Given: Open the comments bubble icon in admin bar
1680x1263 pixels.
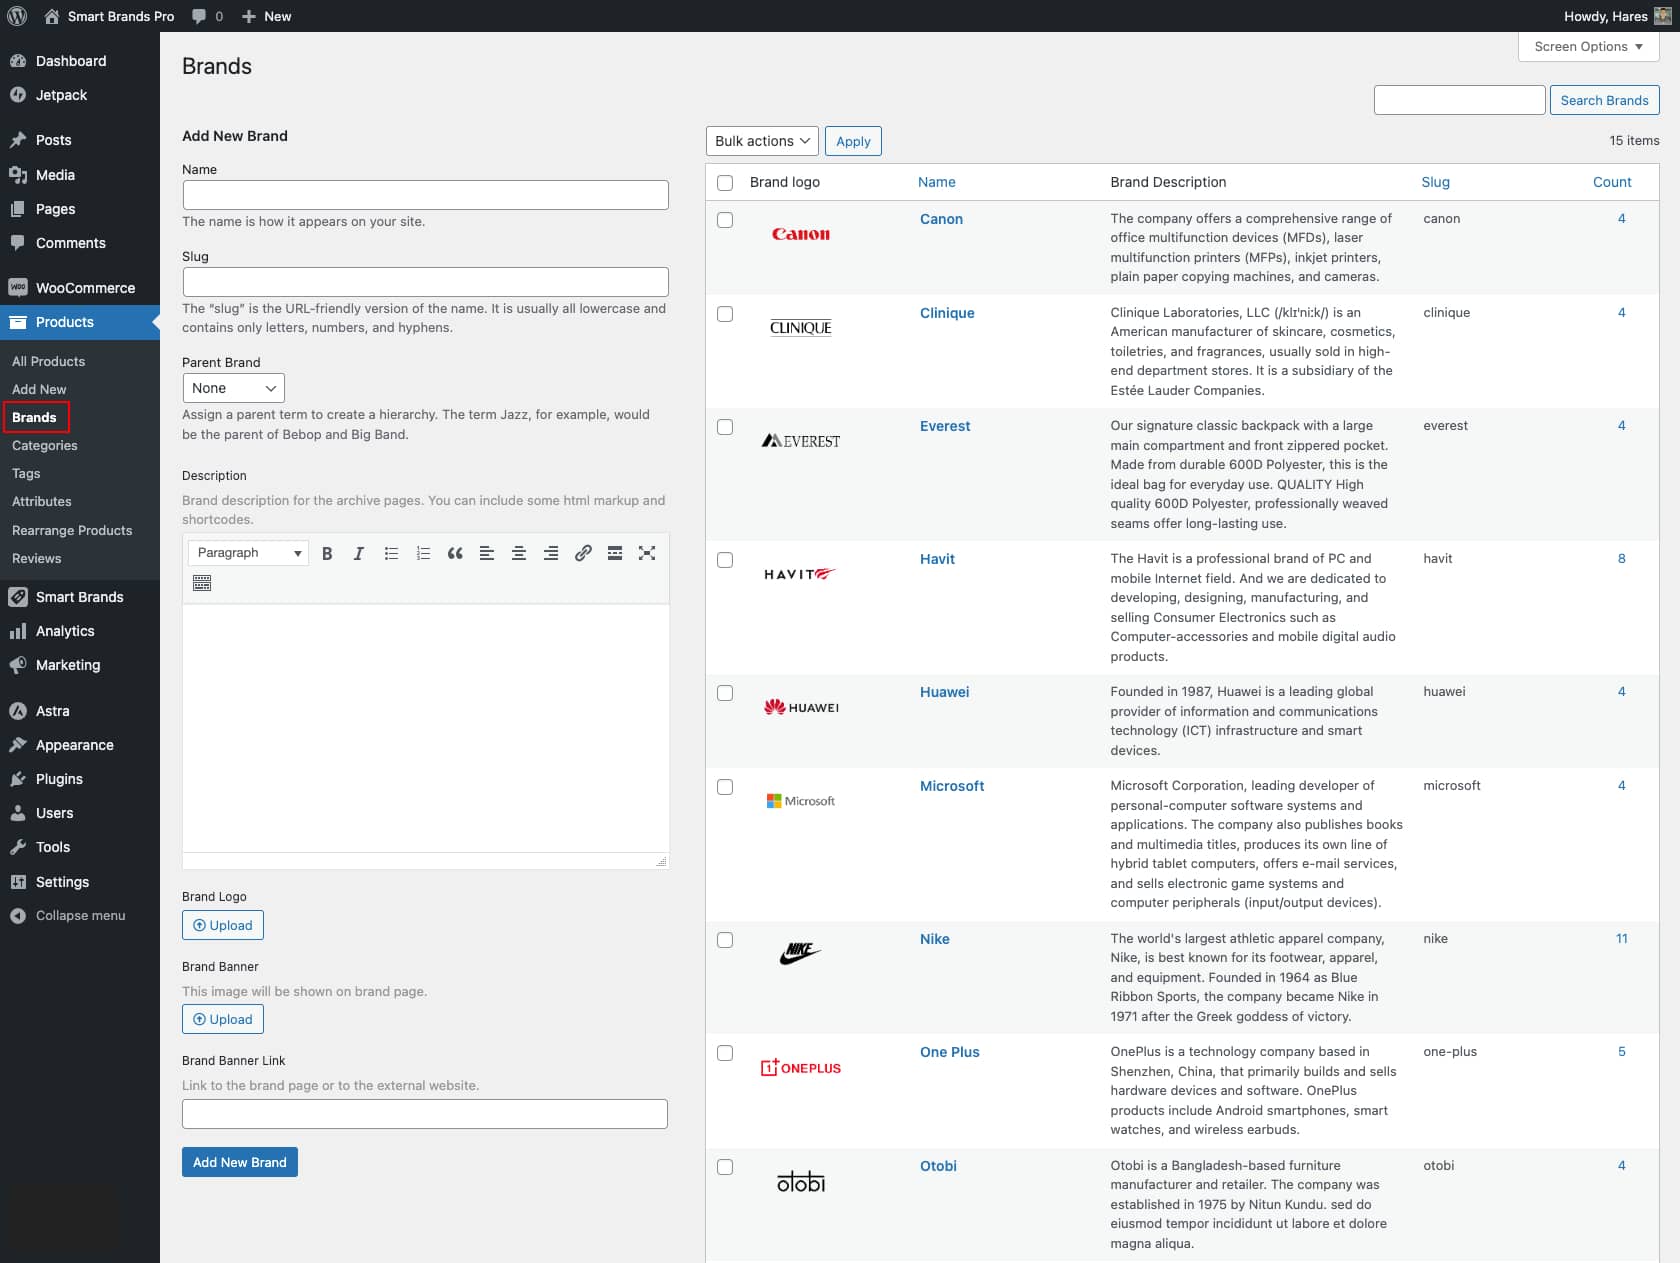Looking at the screenshot, I should [x=199, y=16].
